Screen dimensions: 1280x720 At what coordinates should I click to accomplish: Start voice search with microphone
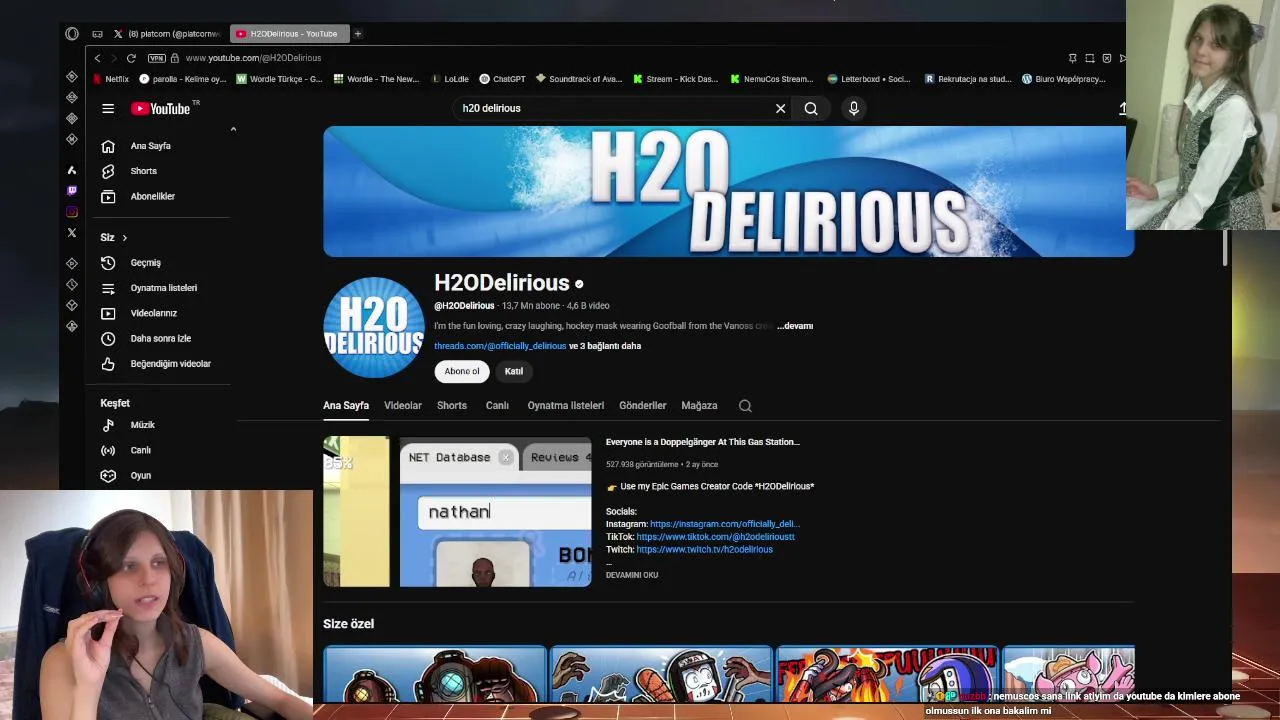(854, 108)
